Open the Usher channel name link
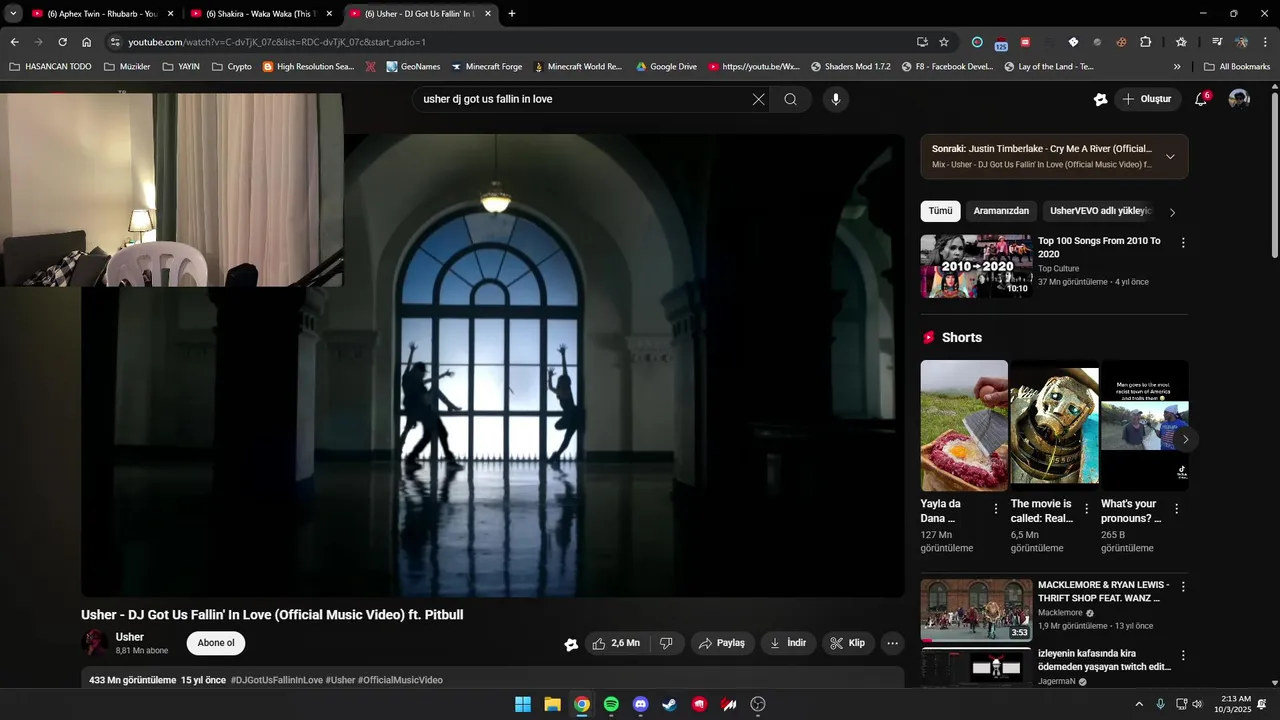The height and width of the screenshot is (720, 1280). click(130, 637)
